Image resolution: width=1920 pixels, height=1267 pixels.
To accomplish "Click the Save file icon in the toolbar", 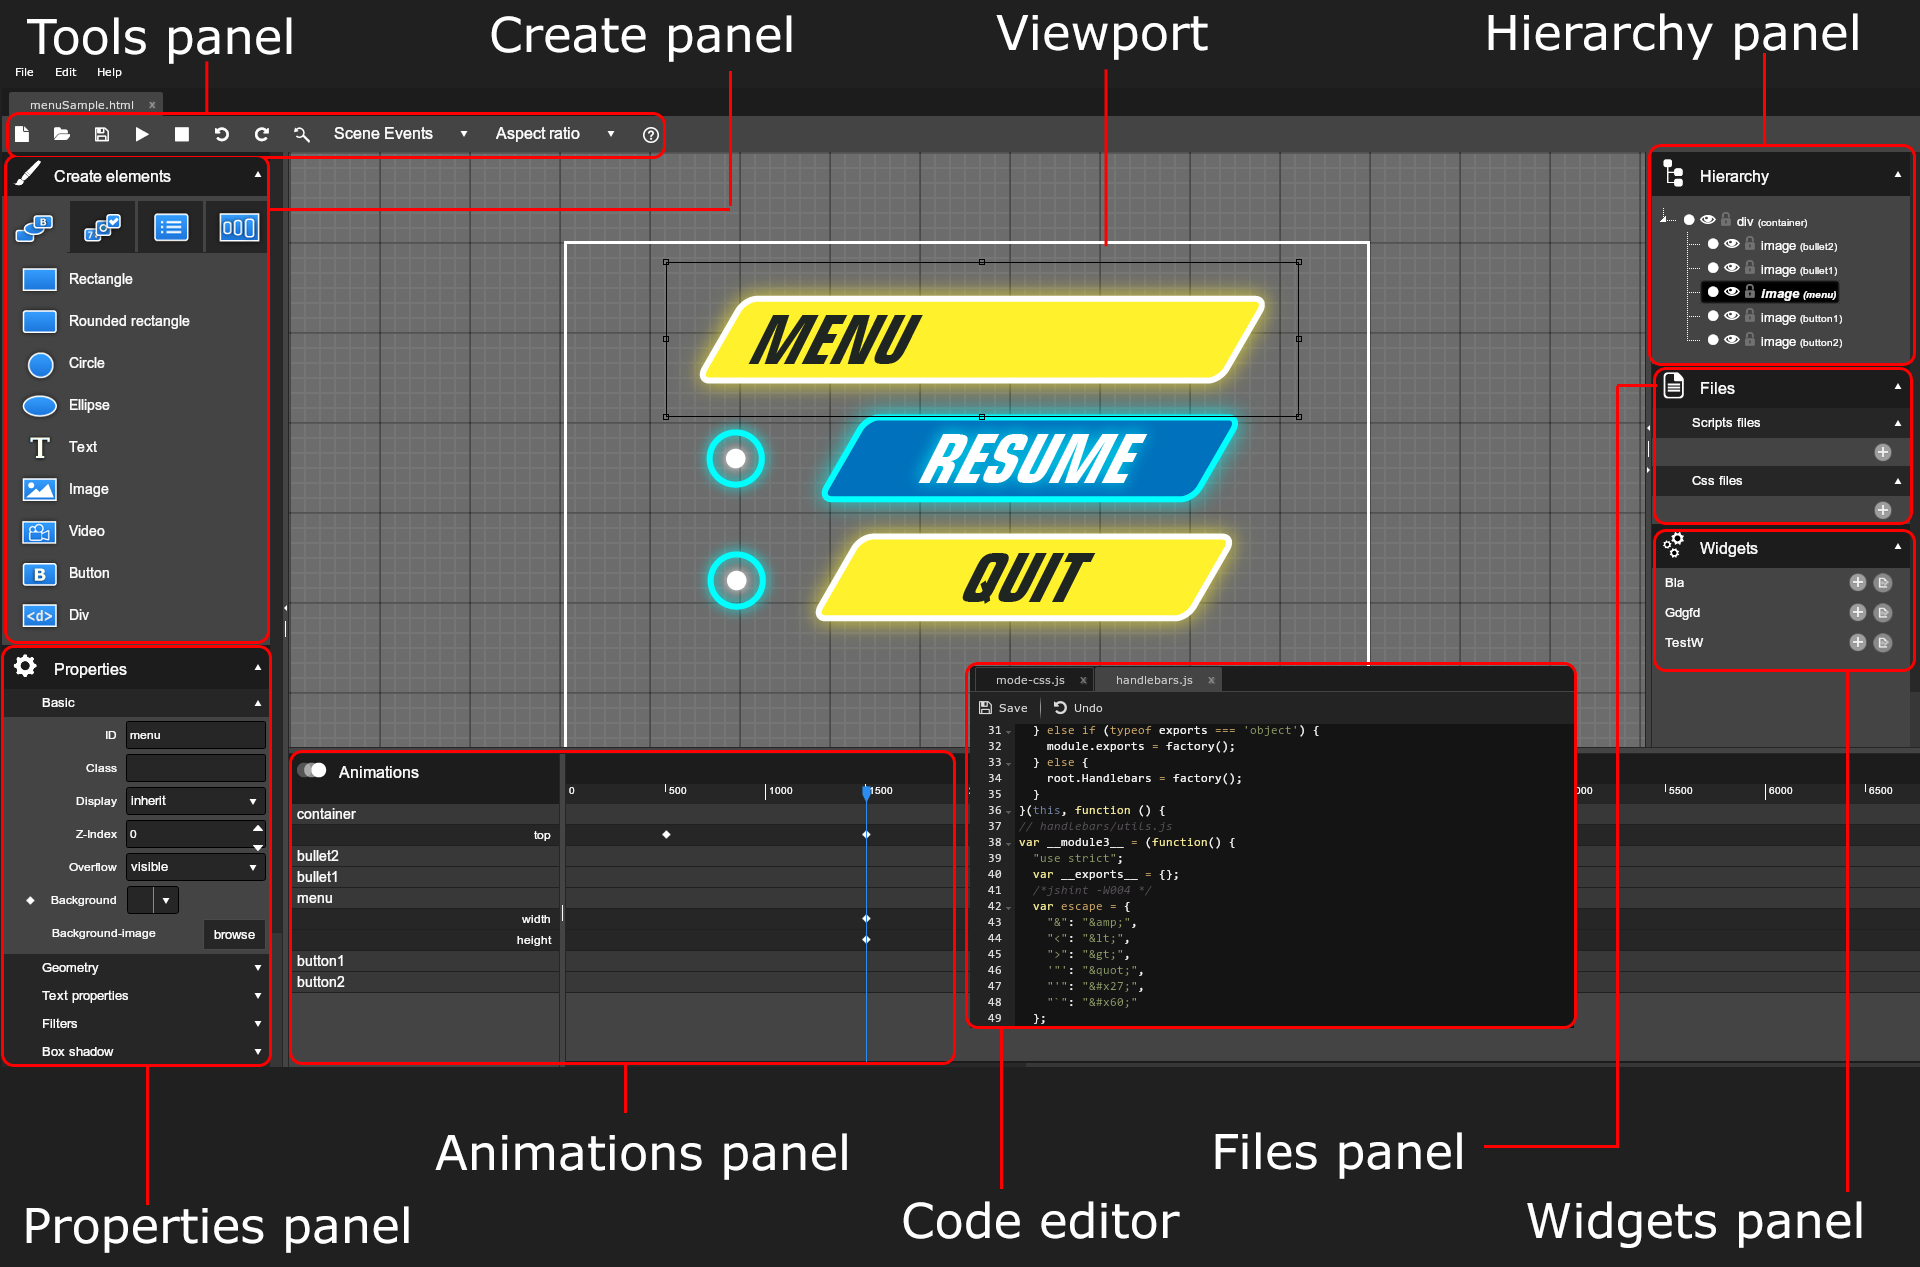I will click(x=102, y=134).
